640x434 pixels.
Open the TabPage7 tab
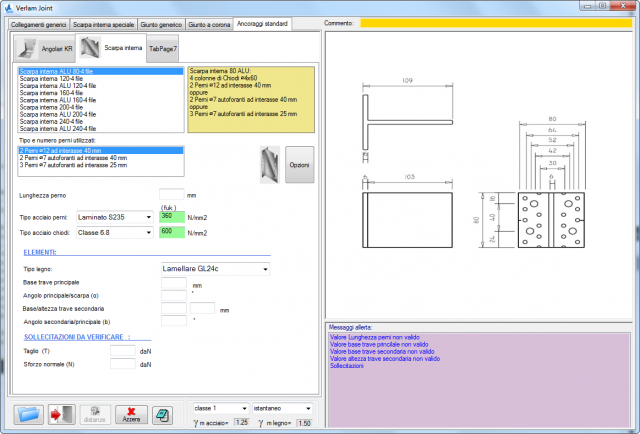(x=162, y=48)
